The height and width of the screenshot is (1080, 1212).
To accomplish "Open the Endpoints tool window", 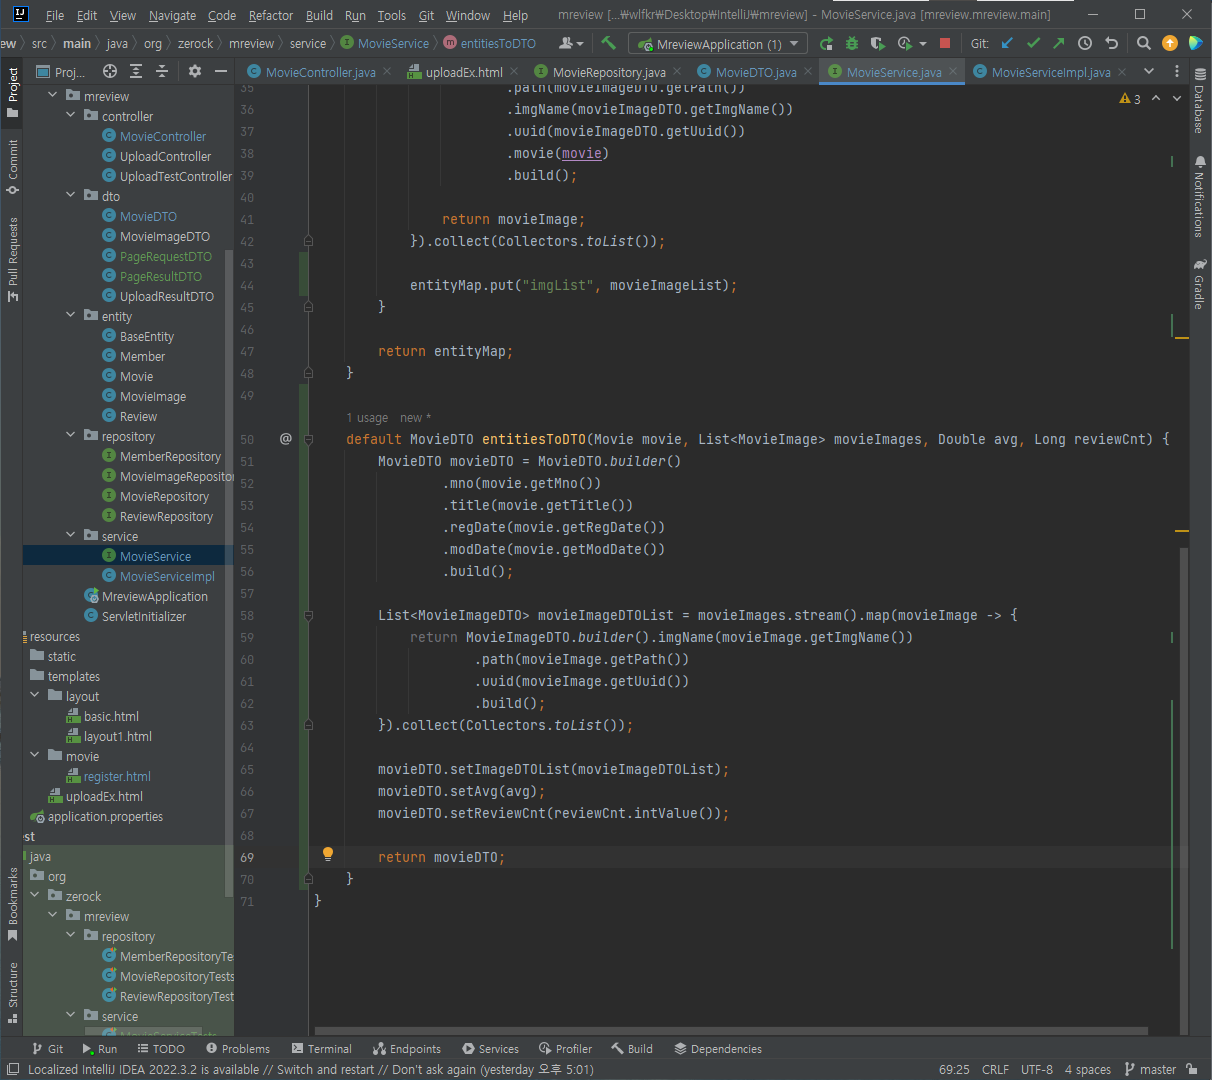I will pyautogui.click(x=407, y=1049).
